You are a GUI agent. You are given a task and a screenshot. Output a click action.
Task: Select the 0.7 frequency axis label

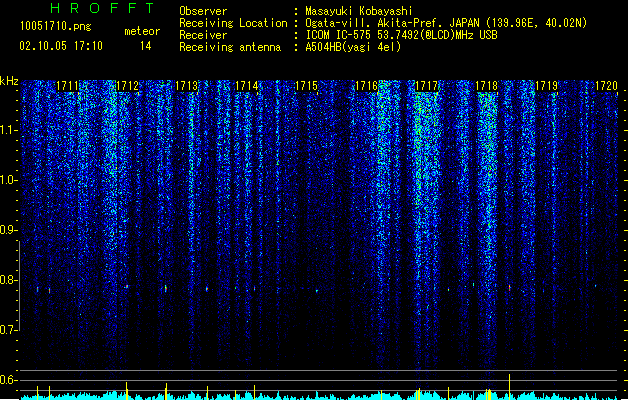tap(8, 330)
